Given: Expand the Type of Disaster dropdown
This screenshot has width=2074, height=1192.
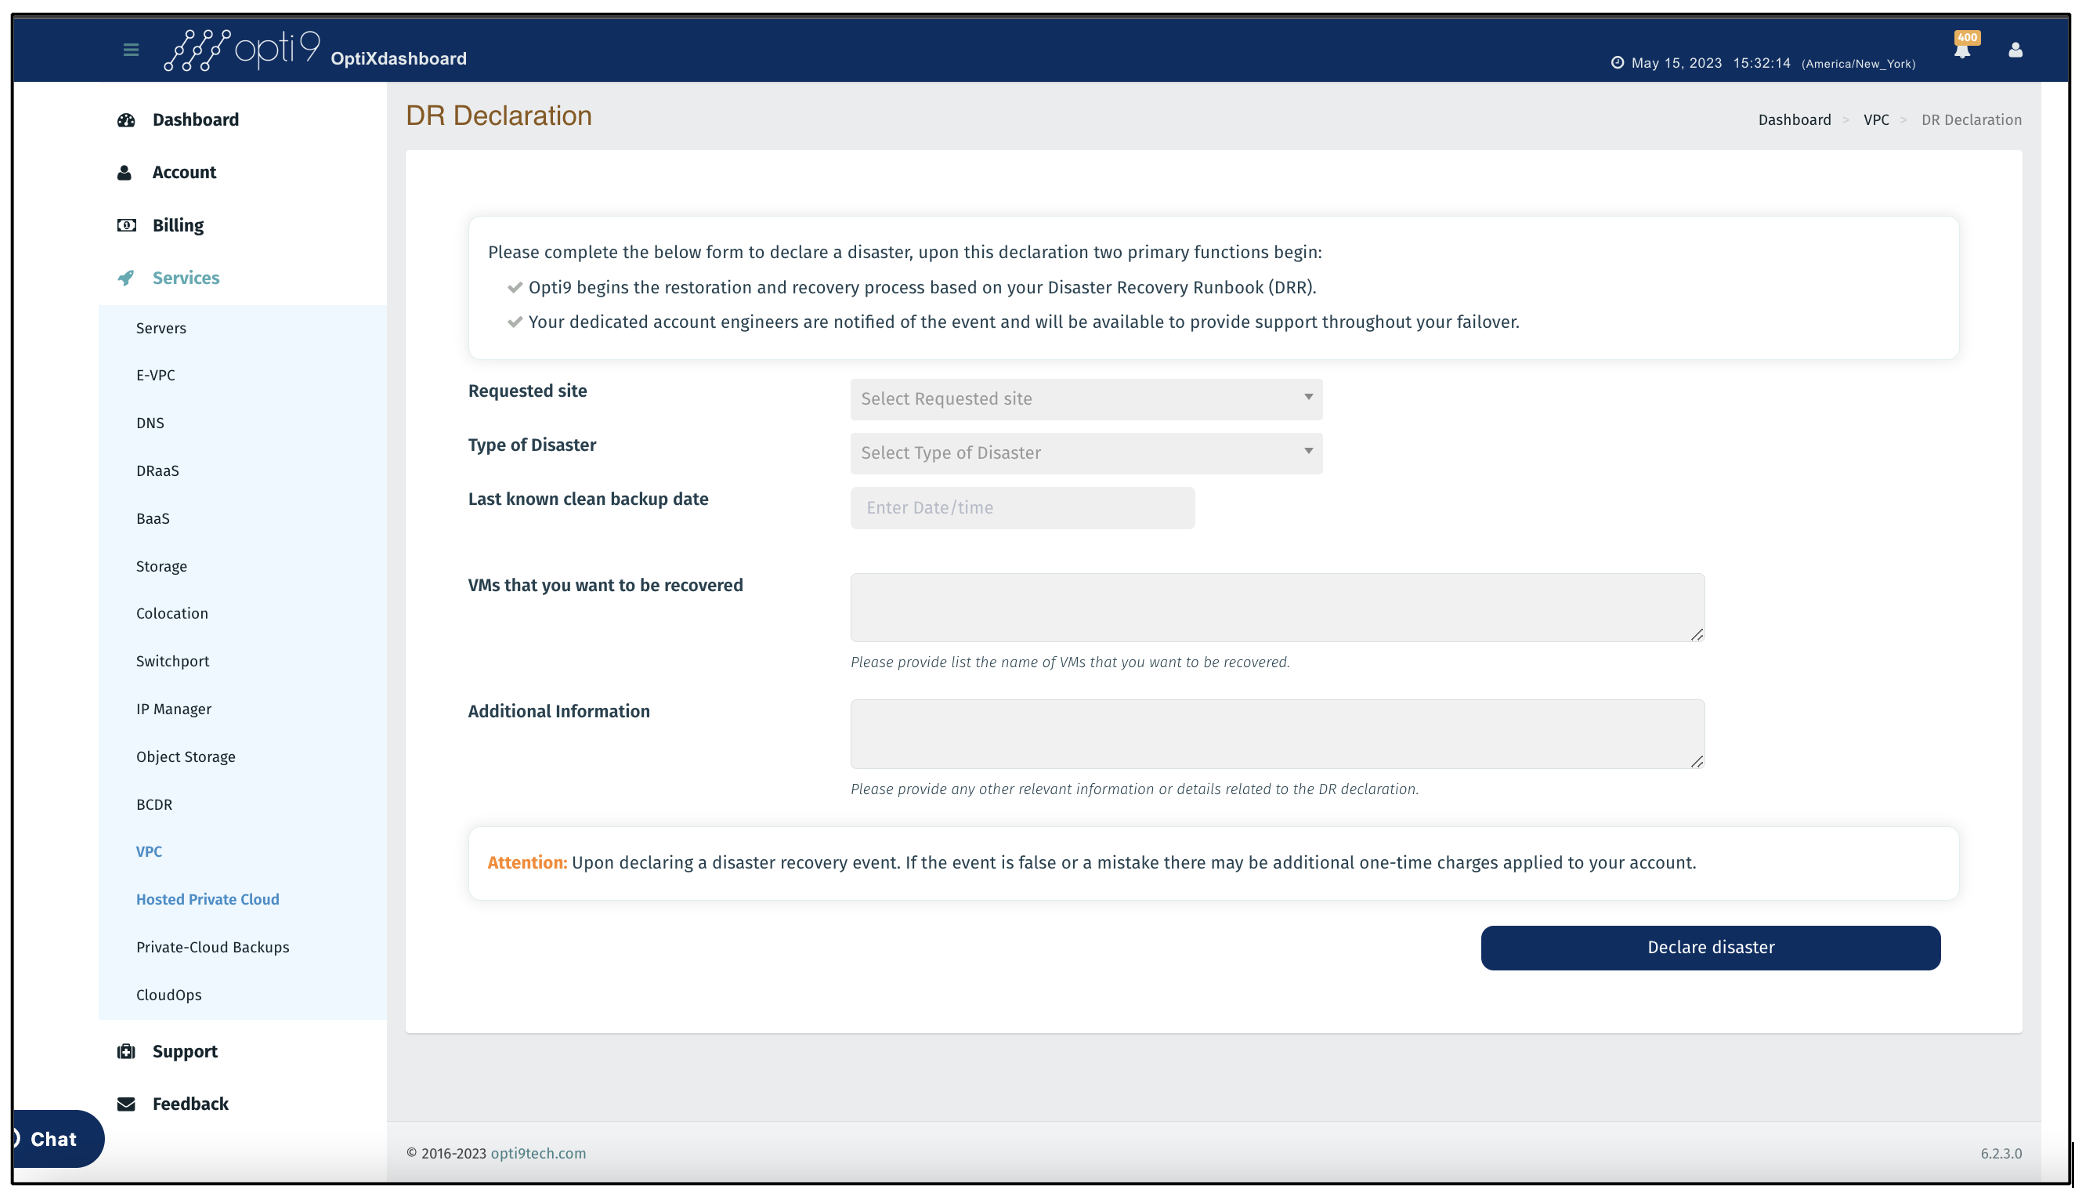Looking at the screenshot, I should 1085,453.
